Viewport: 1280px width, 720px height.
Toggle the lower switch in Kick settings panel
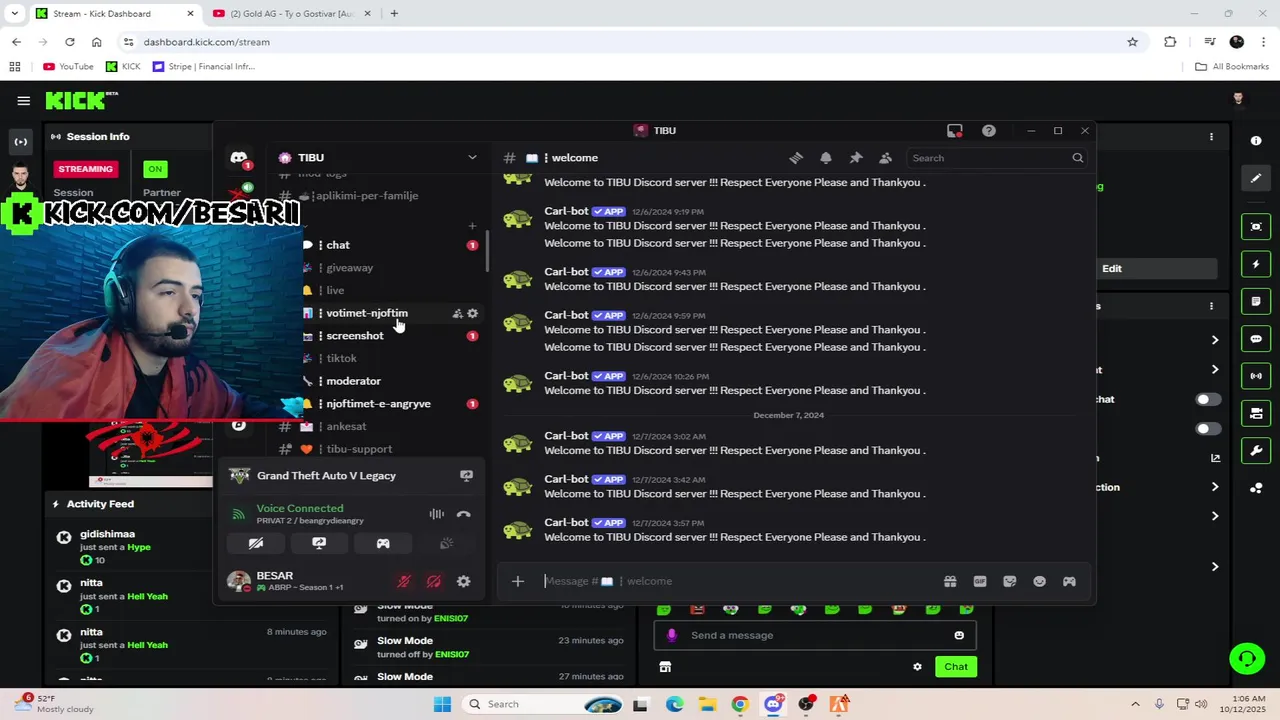[x=1208, y=429]
